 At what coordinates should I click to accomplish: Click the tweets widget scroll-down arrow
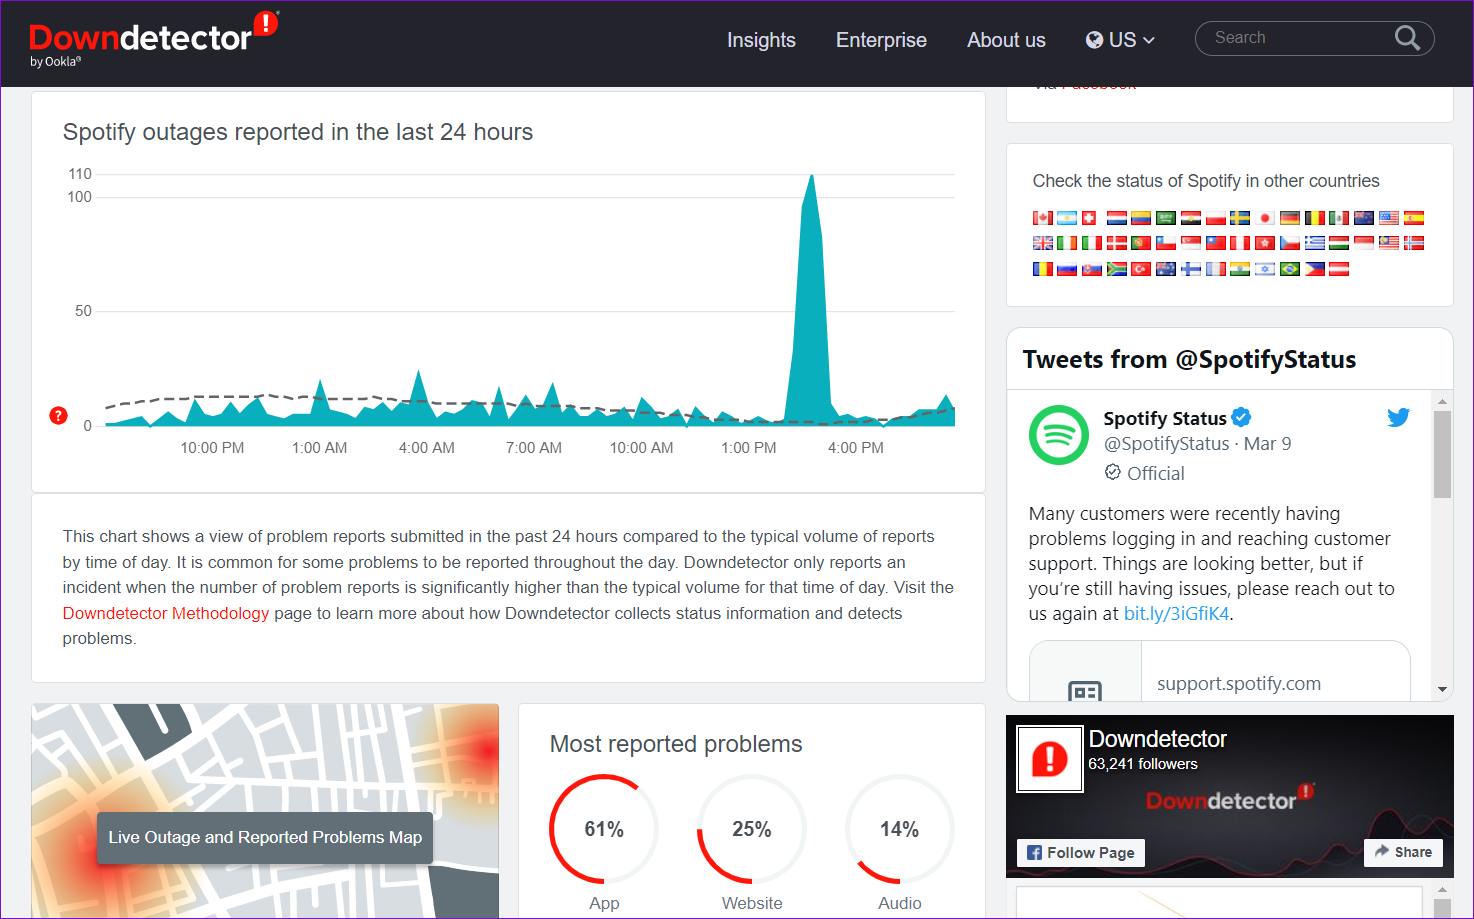click(1442, 689)
